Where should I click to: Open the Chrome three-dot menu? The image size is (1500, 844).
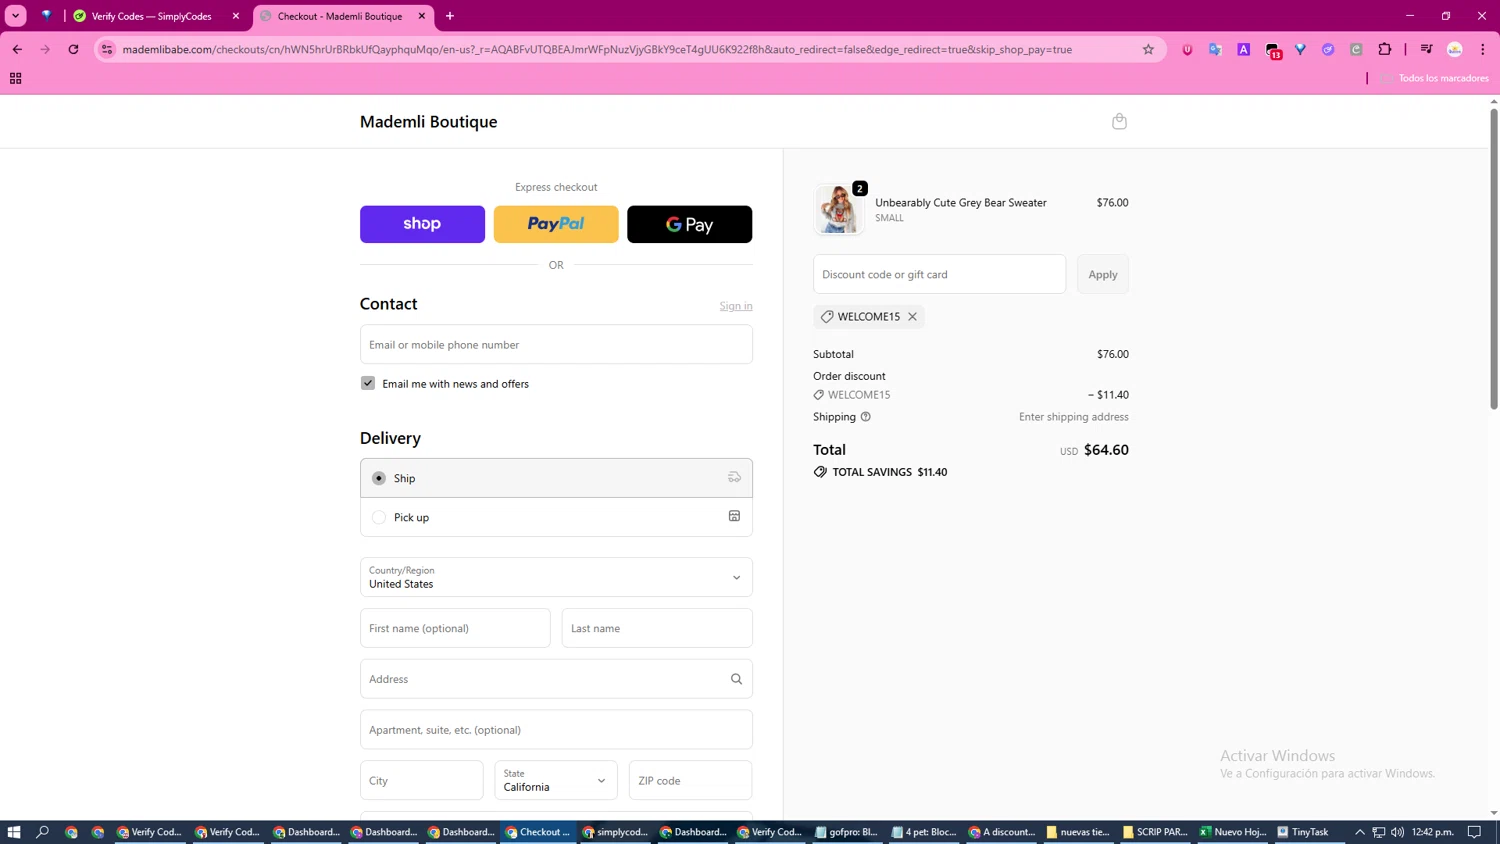coord(1483,49)
